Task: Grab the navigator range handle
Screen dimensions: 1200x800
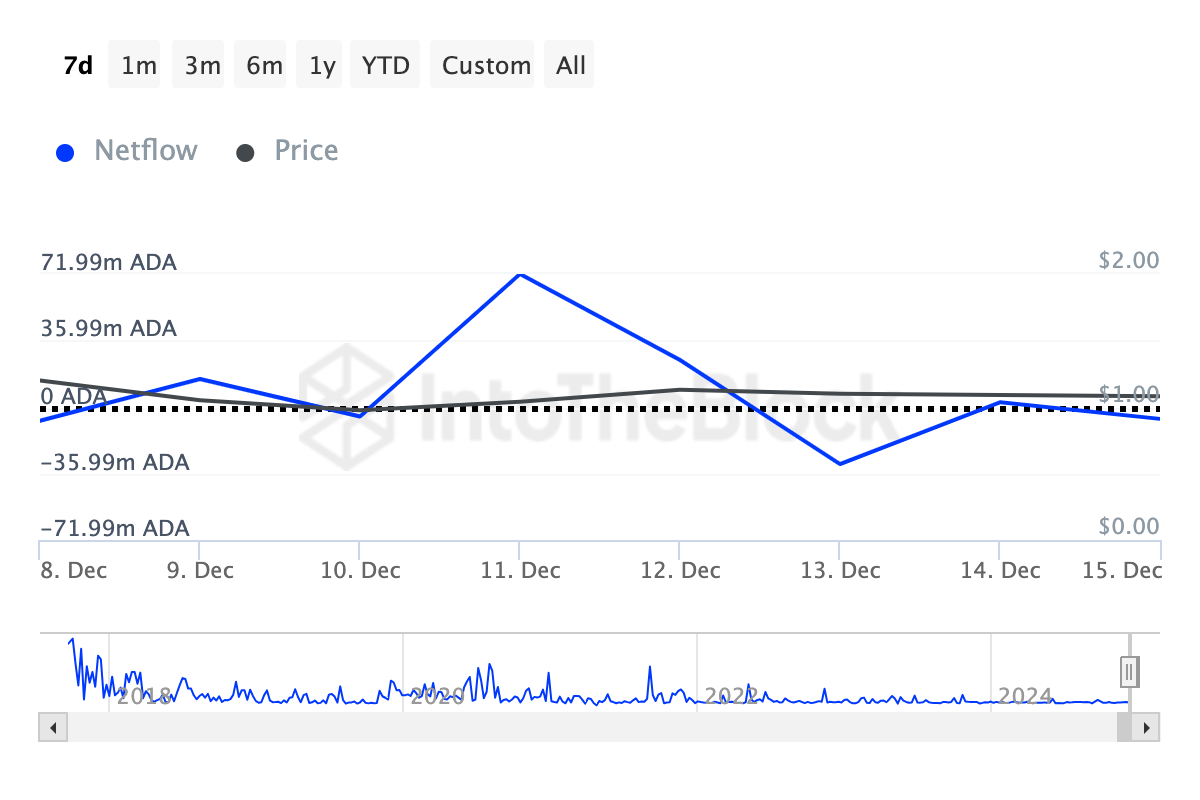Action: tap(1129, 671)
